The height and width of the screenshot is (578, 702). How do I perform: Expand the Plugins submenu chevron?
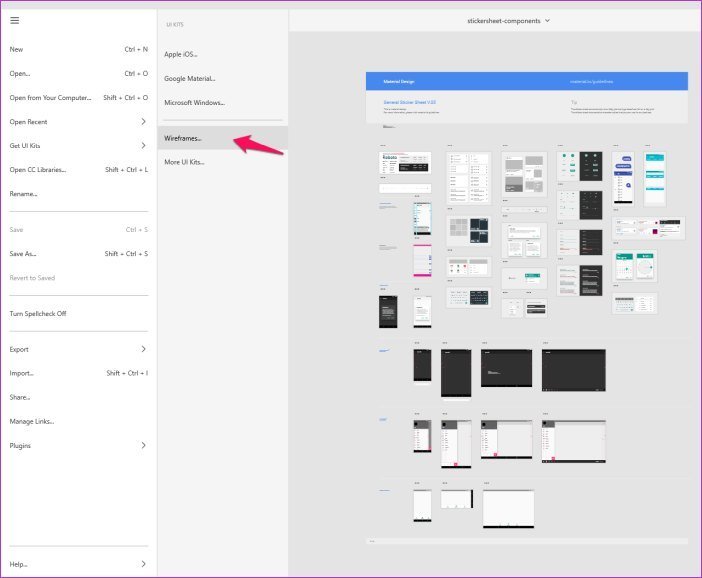pos(143,445)
